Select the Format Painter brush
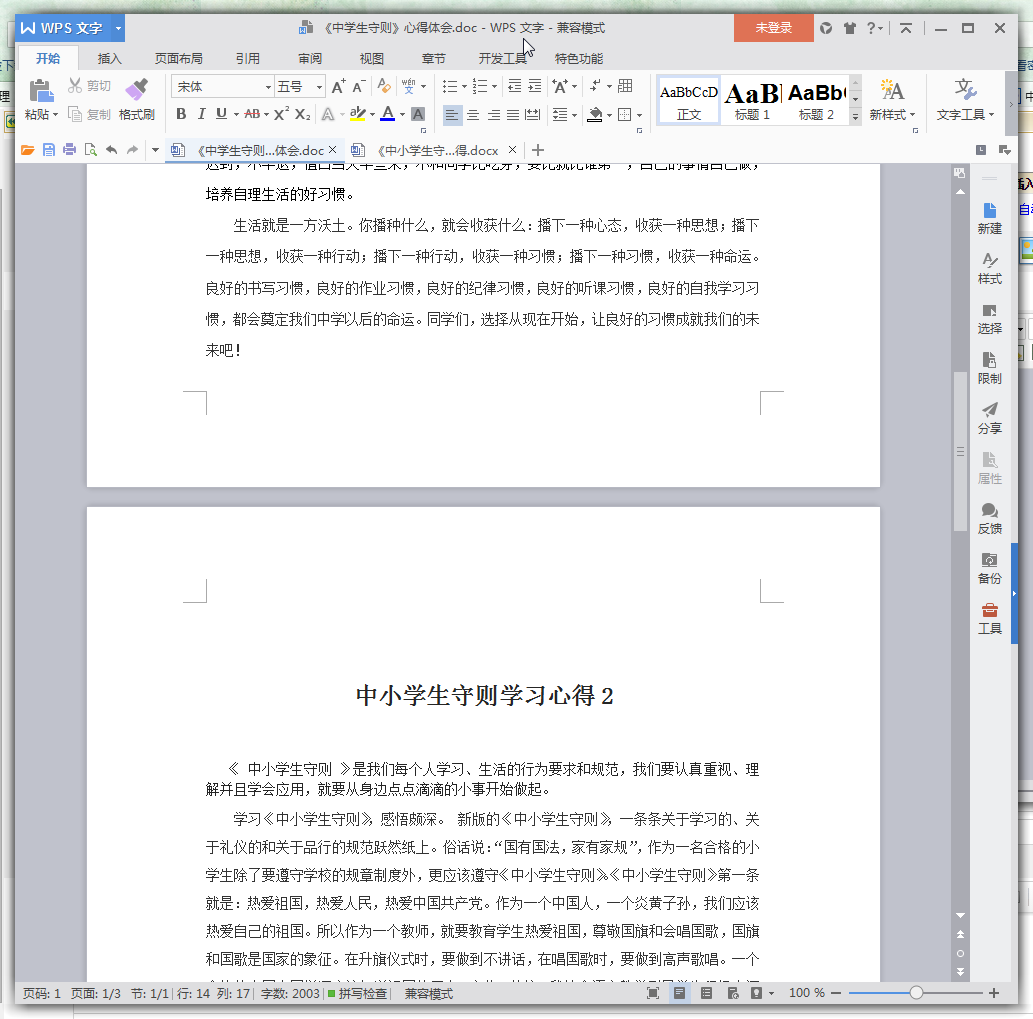The image size is (1033, 1019). point(136,90)
